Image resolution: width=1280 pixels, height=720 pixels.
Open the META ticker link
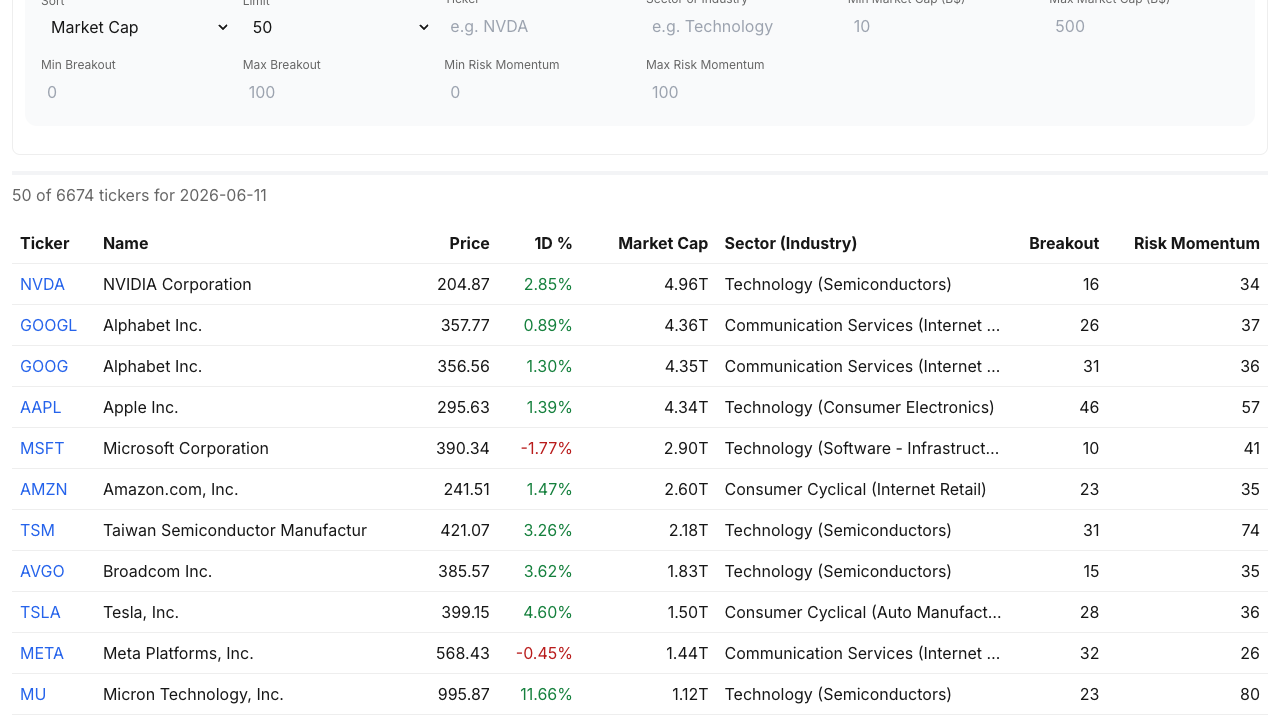[42, 653]
